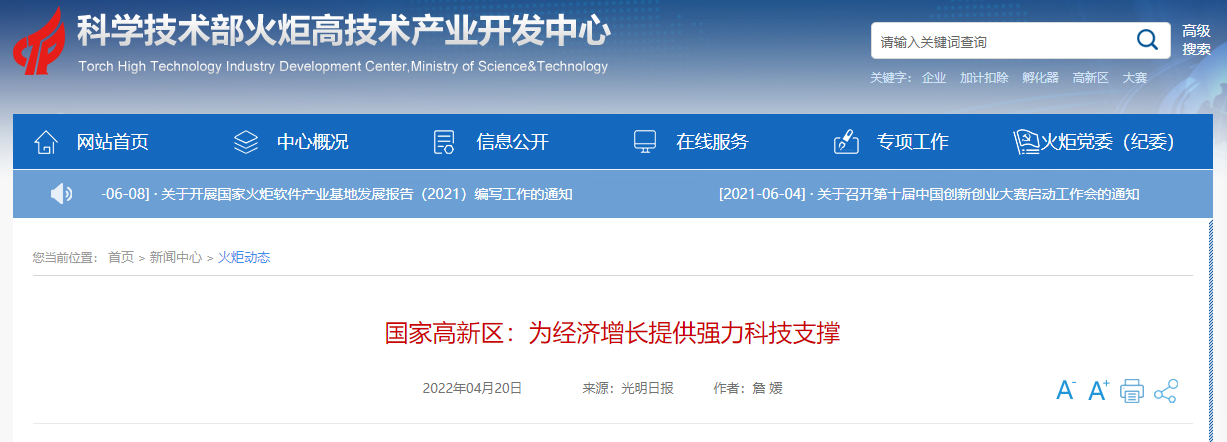The width and height of the screenshot is (1227, 442).
Task: Decrease font size with A- icon
Action: (x=1066, y=391)
